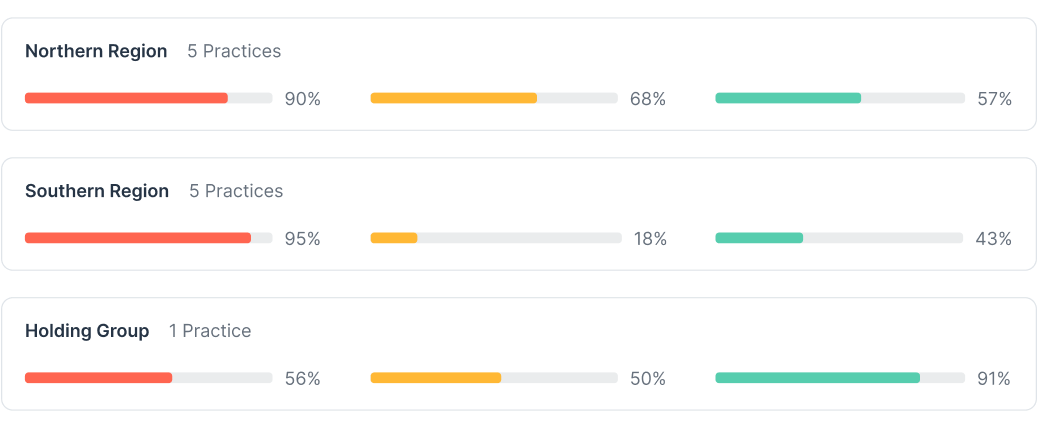Click the Southern Region 5 Practices label
The height and width of the screenshot is (428, 1037).
pos(236,191)
